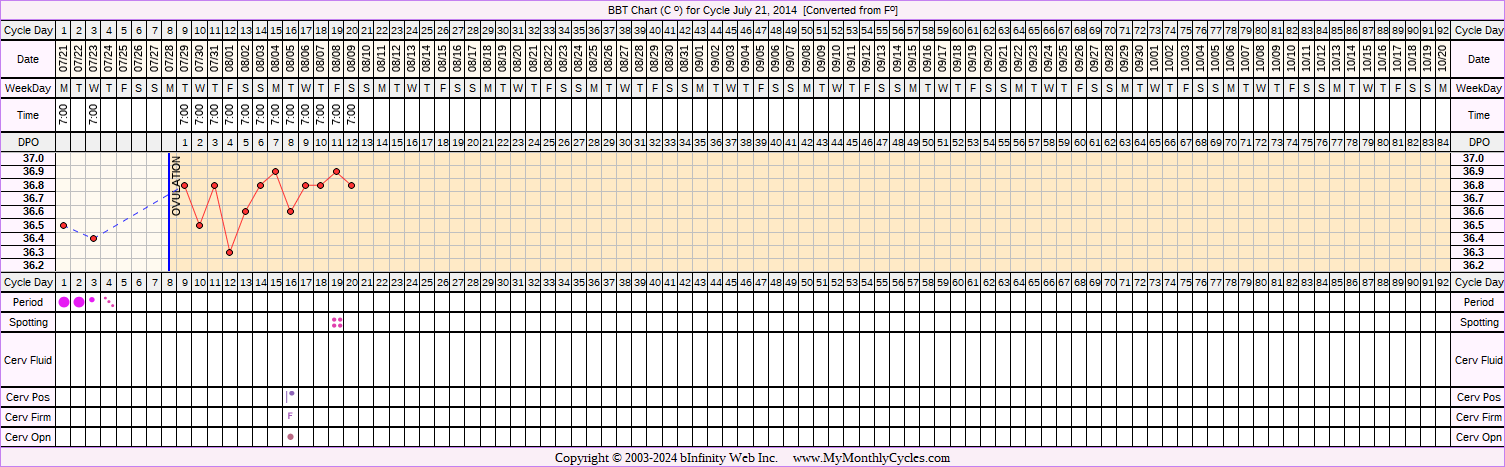Click the vertical OVULATION label

pyautogui.click(x=177, y=186)
